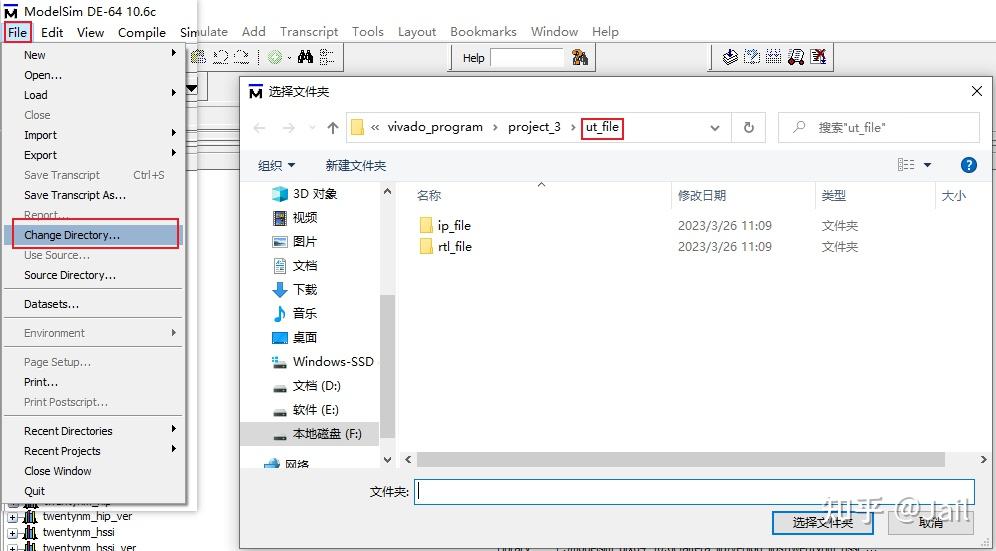Open the Compile menu

coord(142,32)
